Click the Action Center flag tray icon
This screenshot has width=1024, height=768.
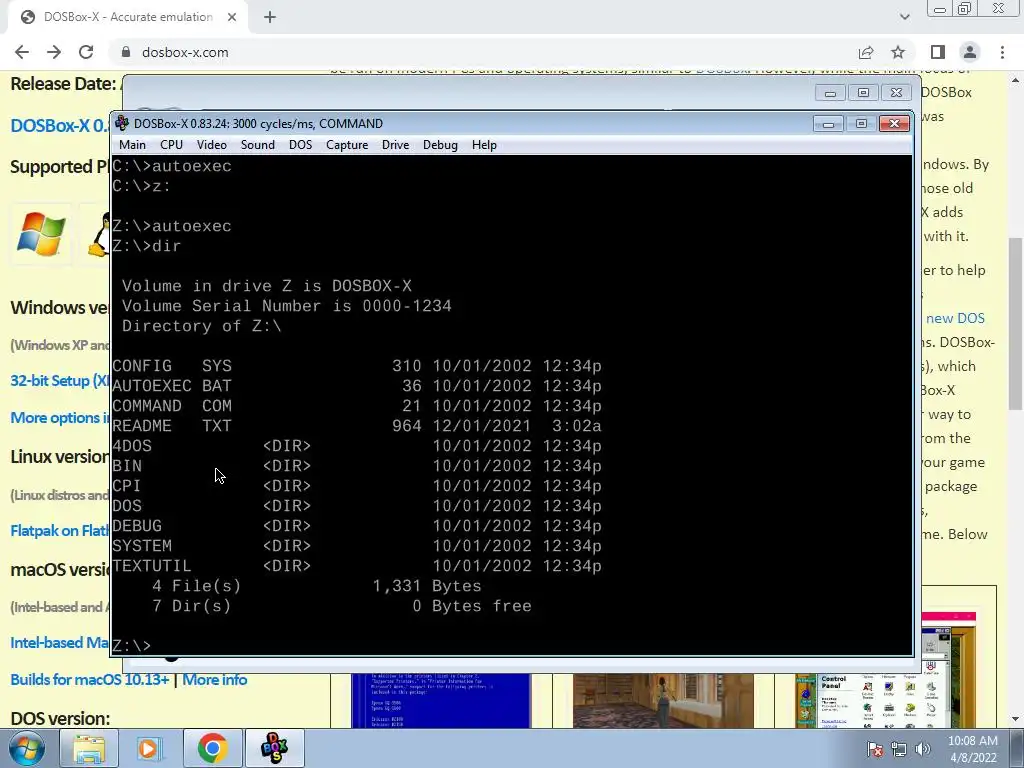click(874, 749)
